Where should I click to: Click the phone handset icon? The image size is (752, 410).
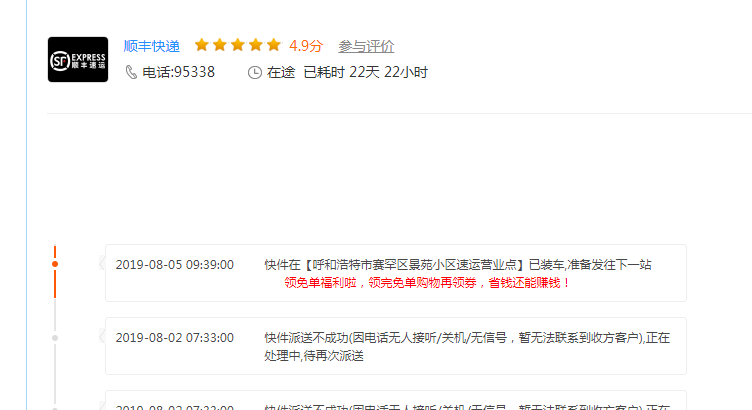tap(131, 72)
